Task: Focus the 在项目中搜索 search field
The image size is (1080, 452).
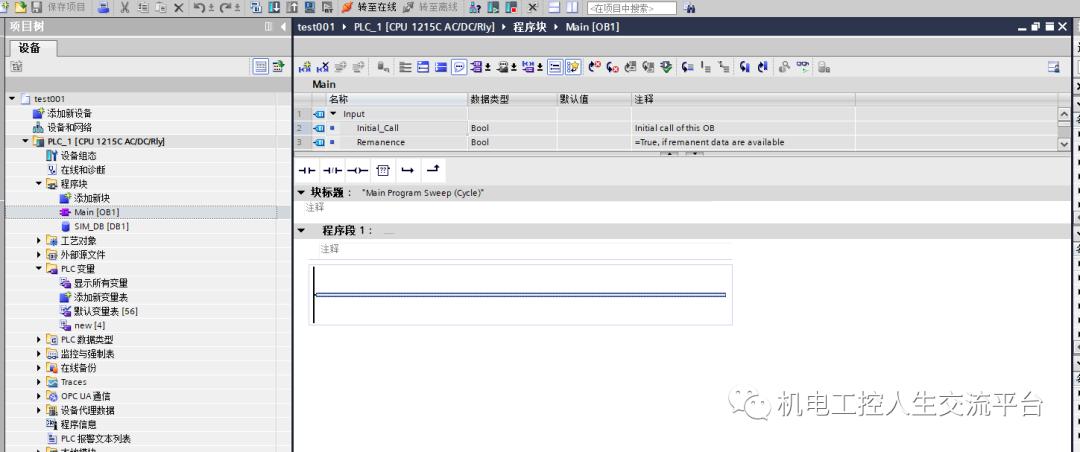Action: [x=632, y=8]
